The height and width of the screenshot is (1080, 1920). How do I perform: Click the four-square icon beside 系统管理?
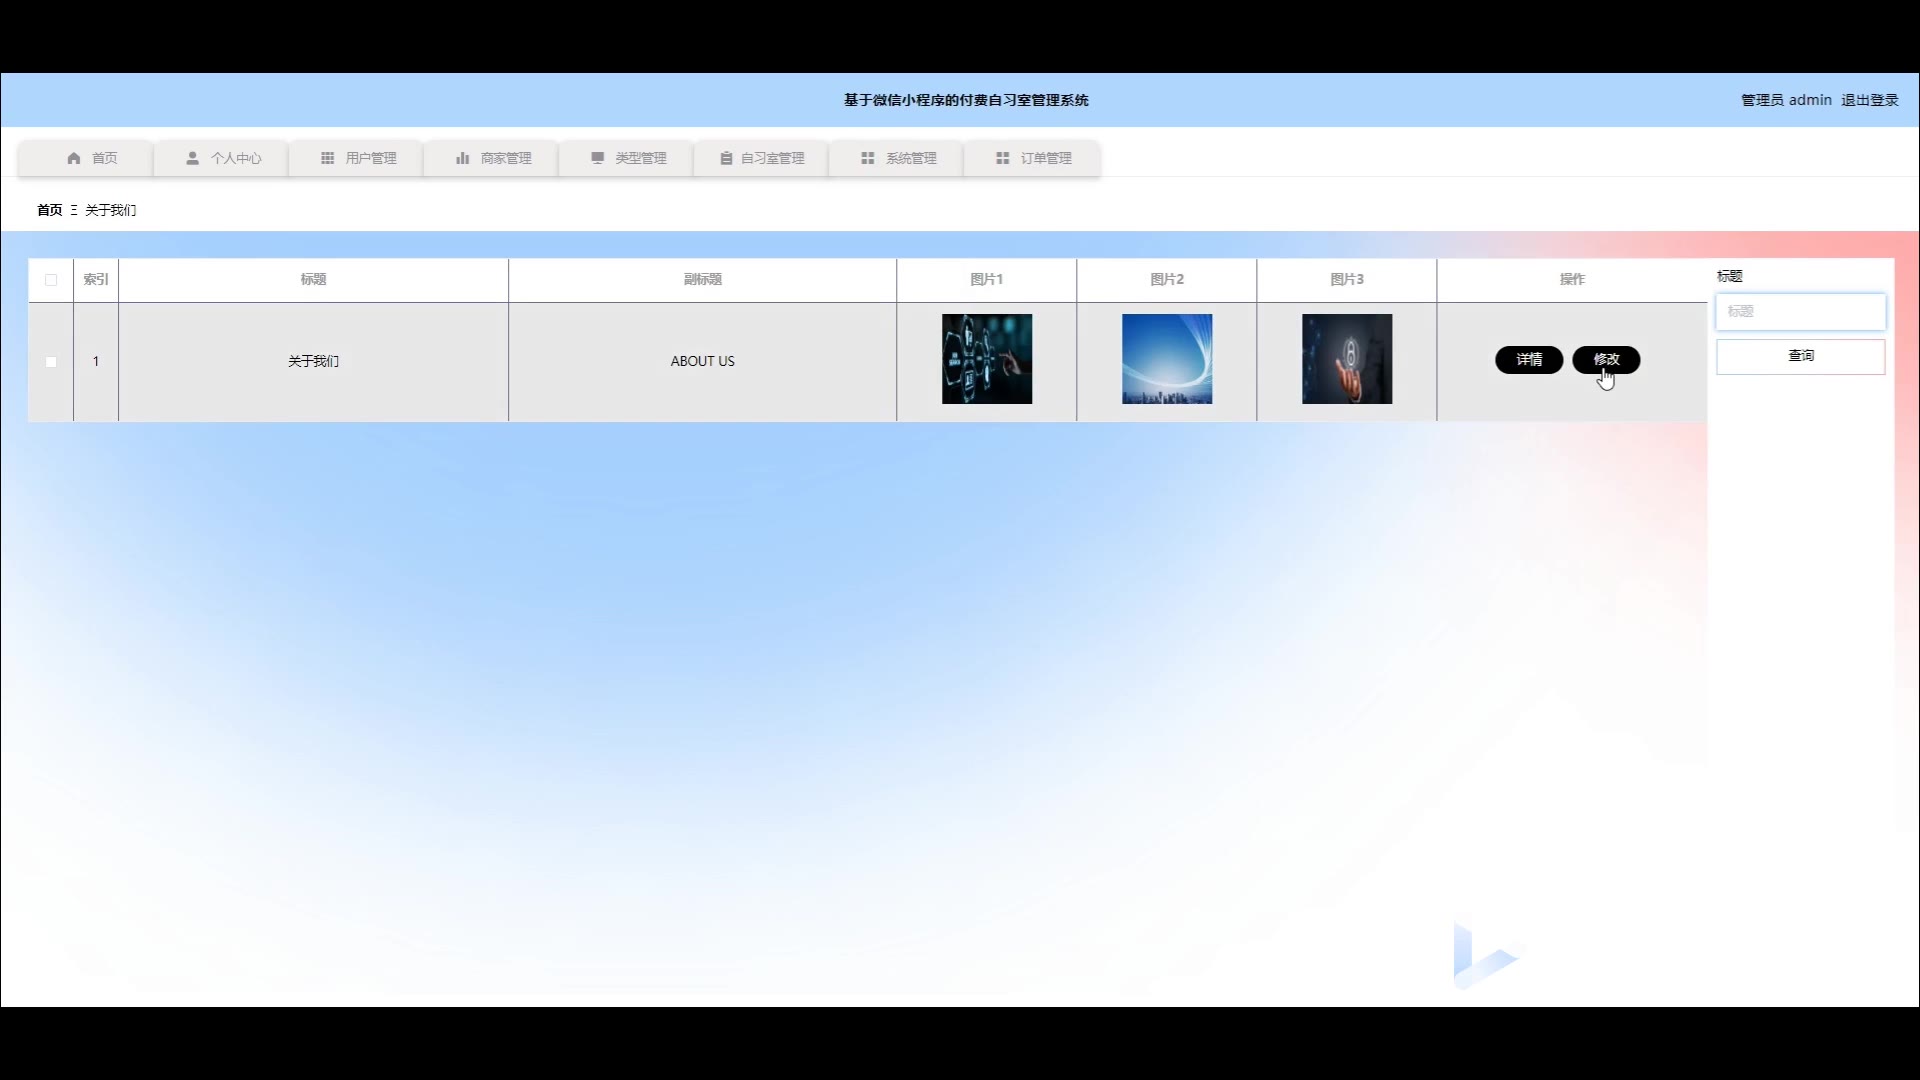[867, 158]
